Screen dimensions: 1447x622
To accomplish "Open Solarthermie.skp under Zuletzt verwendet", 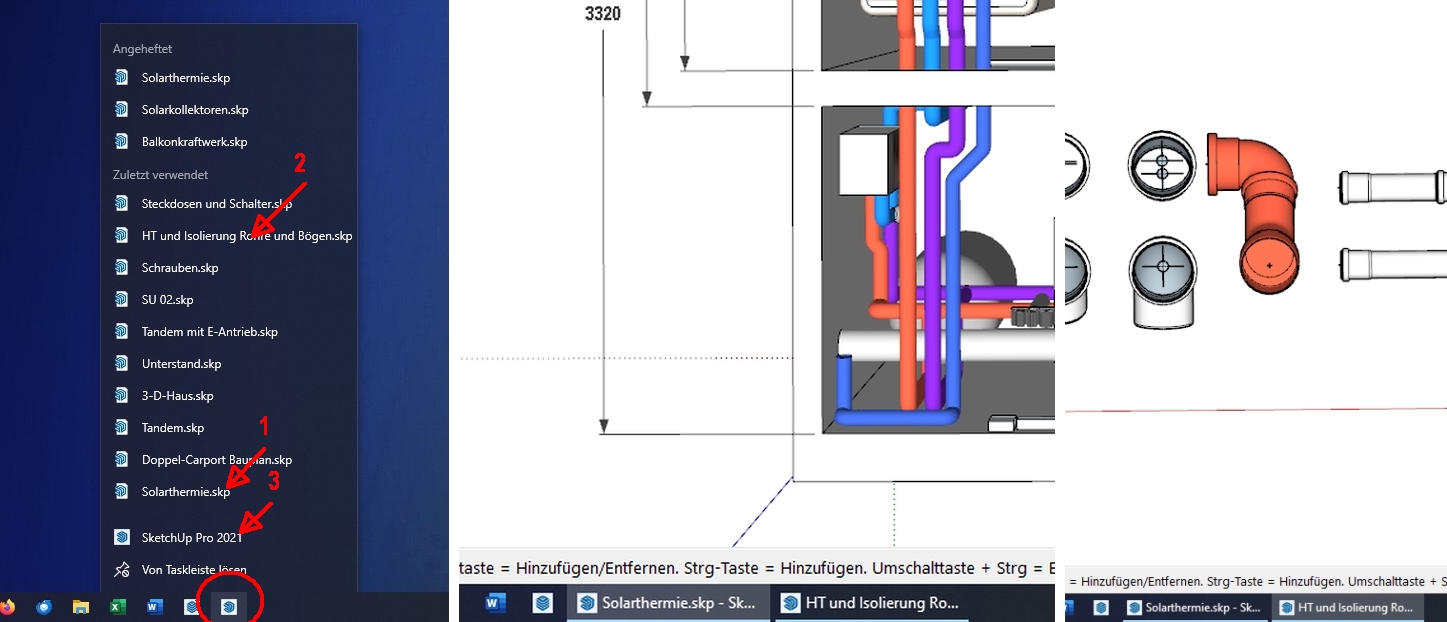I will click(x=229, y=491).
